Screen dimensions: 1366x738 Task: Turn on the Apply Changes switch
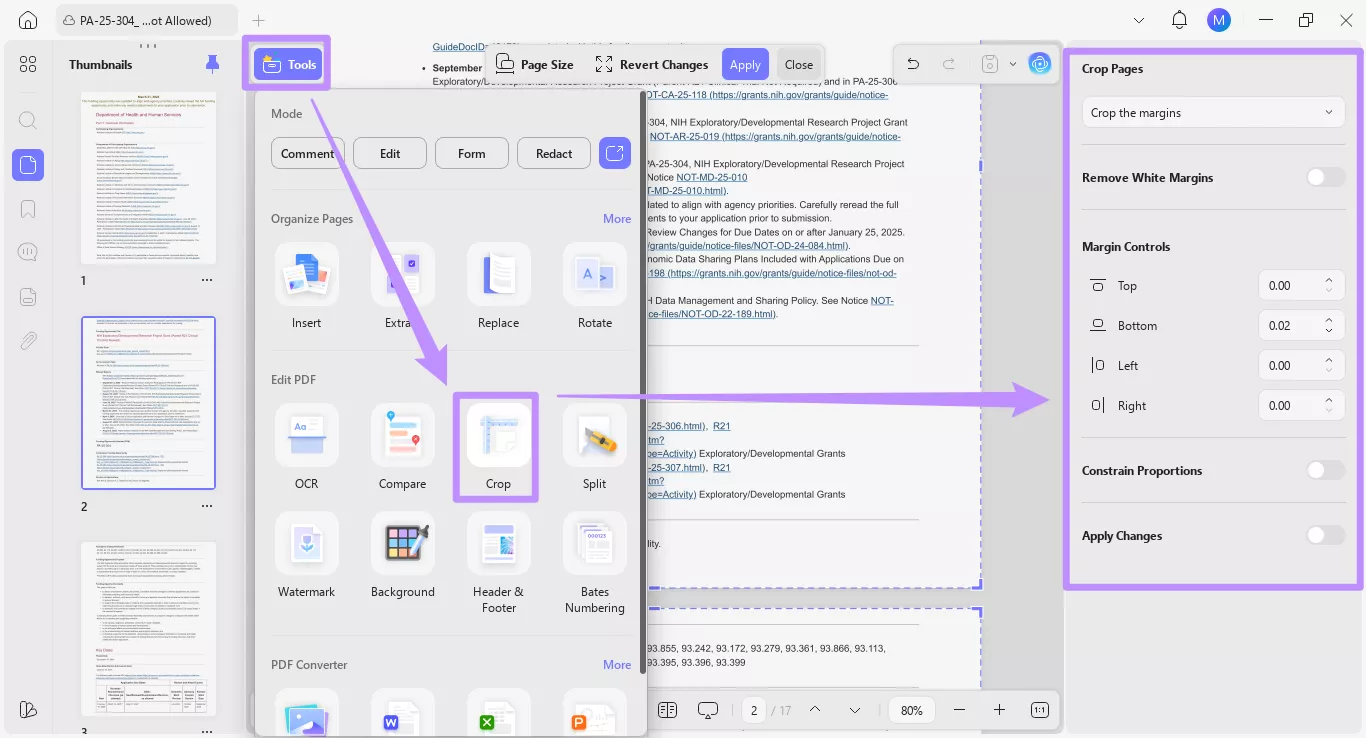coord(1326,535)
